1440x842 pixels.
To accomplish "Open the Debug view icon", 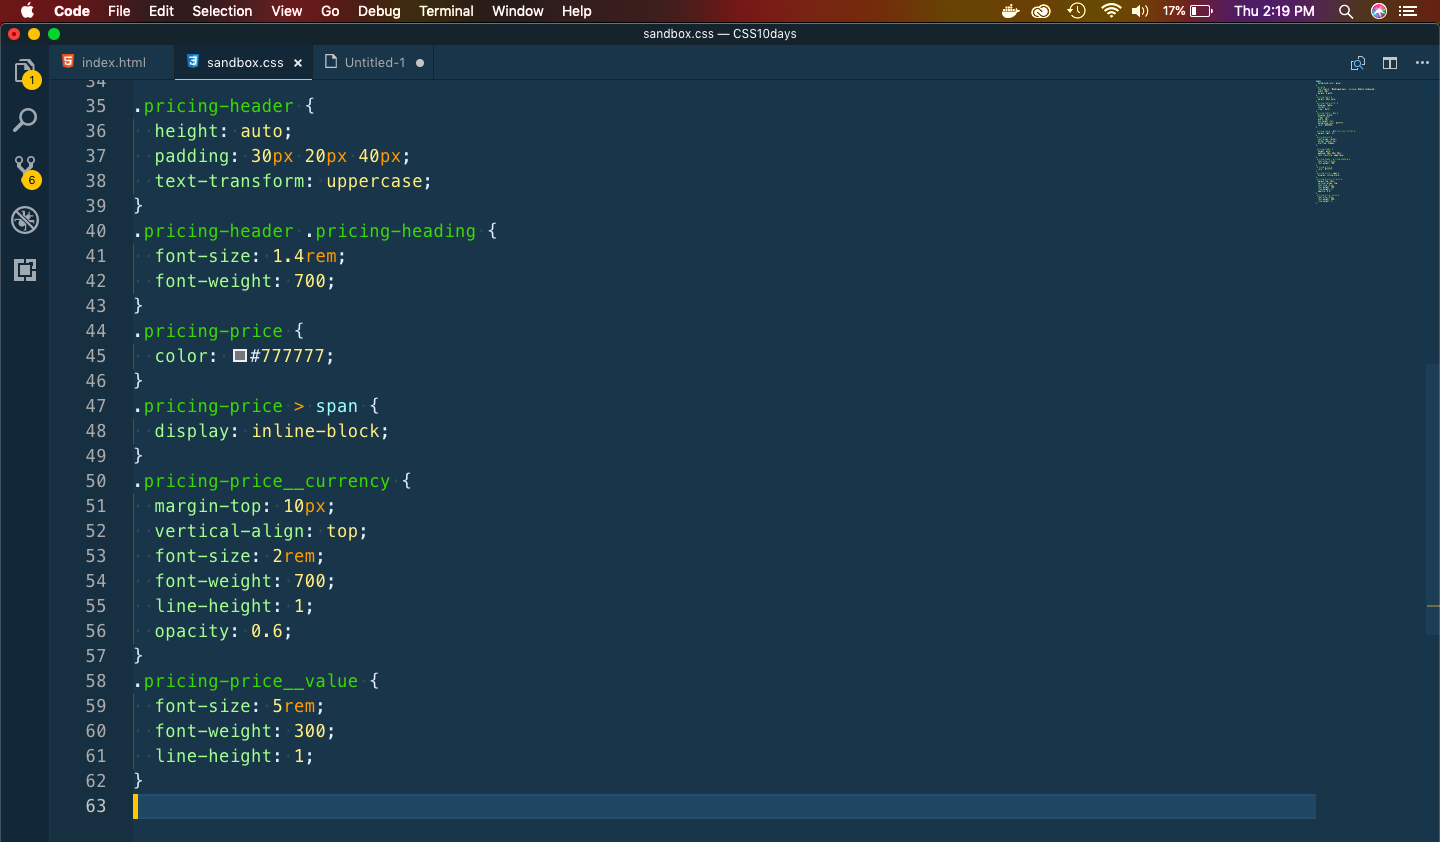I will [x=25, y=220].
